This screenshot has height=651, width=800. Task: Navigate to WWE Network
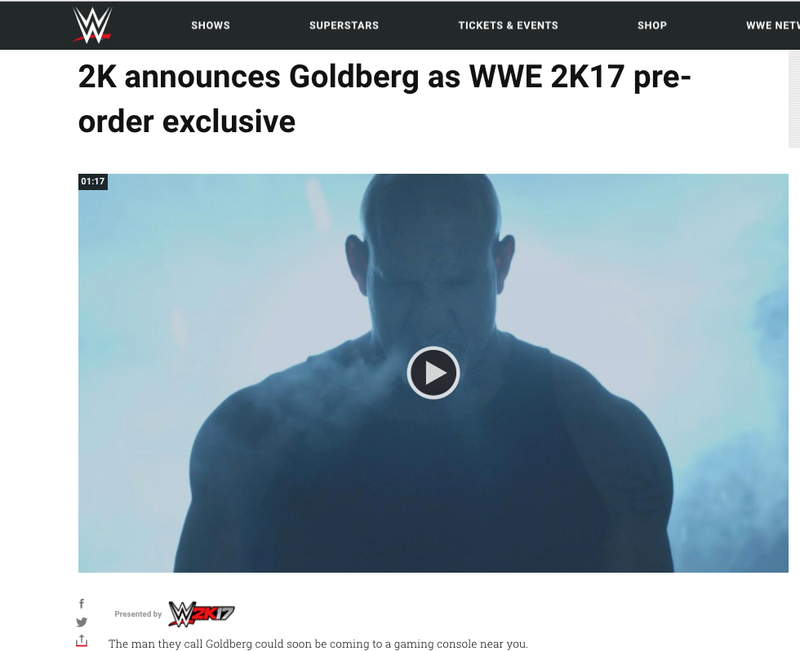(772, 26)
